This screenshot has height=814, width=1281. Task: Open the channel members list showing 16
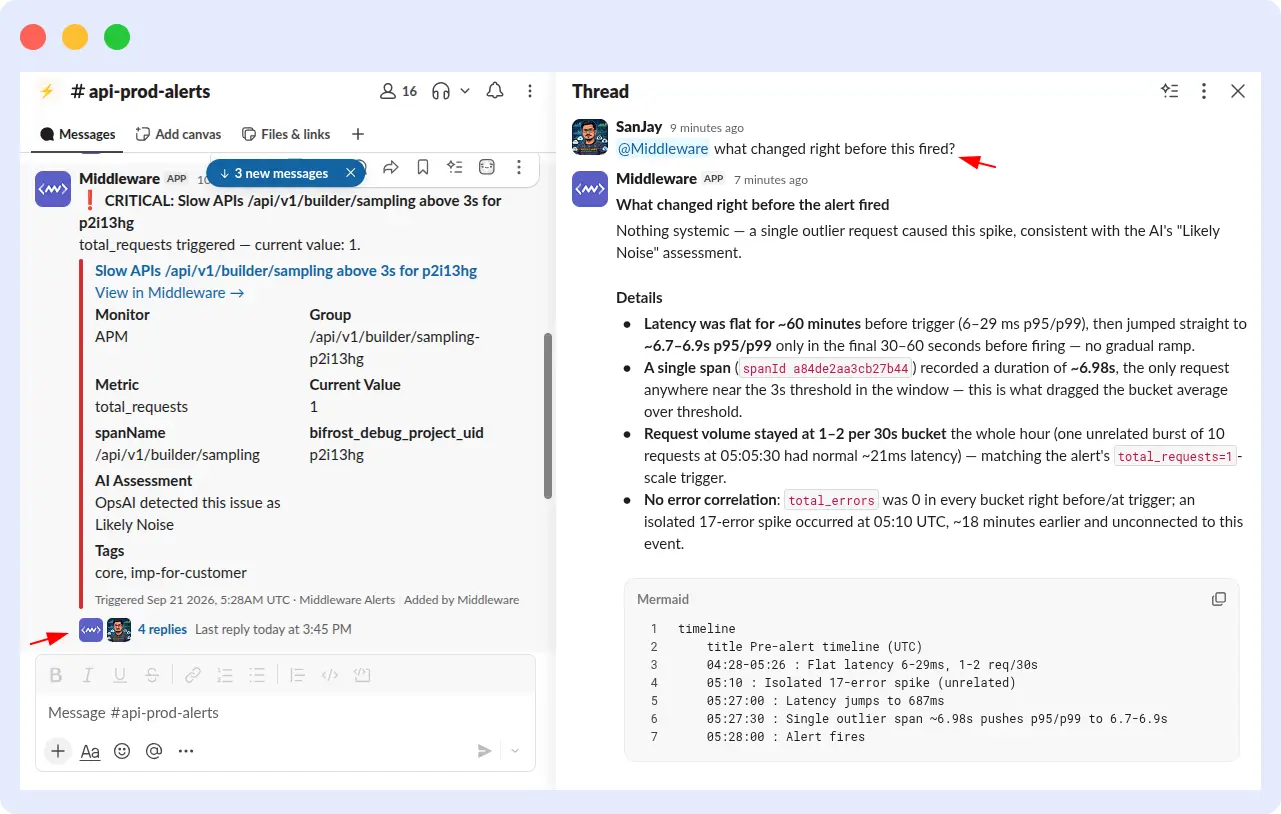coord(398,91)
